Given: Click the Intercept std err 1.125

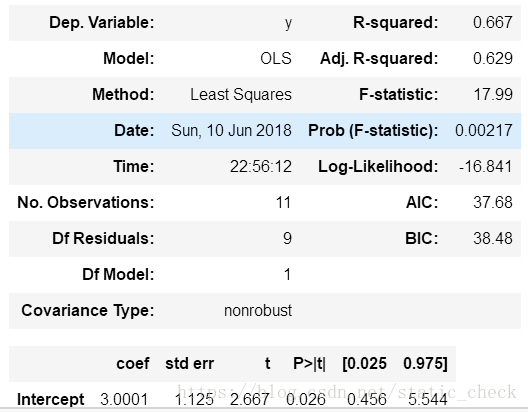Looking at the screenshot, I should click(194, 400).
